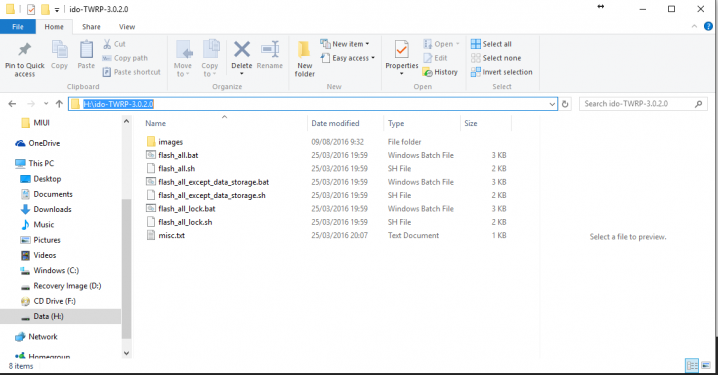Click the Pin to Quick access icon
This screenshot has height=375, width=718.
click(24, 49)
